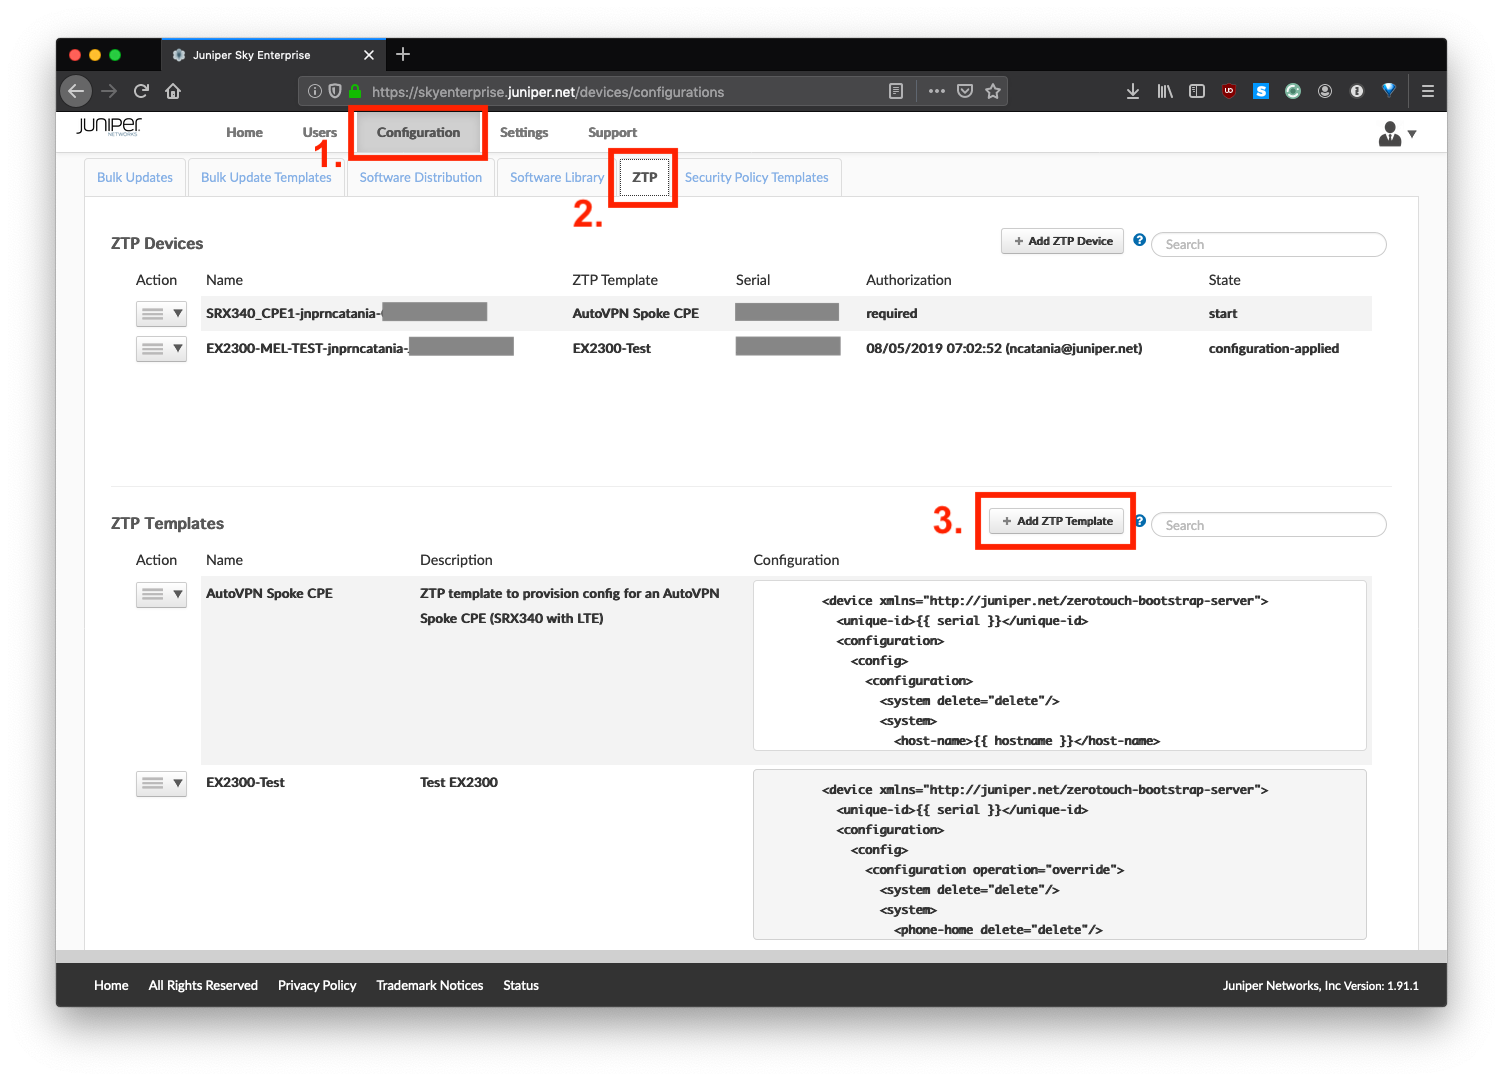
Task: Follow the Privacy Policy footer link
Action: pyautogui.click(x=317, y=985)
